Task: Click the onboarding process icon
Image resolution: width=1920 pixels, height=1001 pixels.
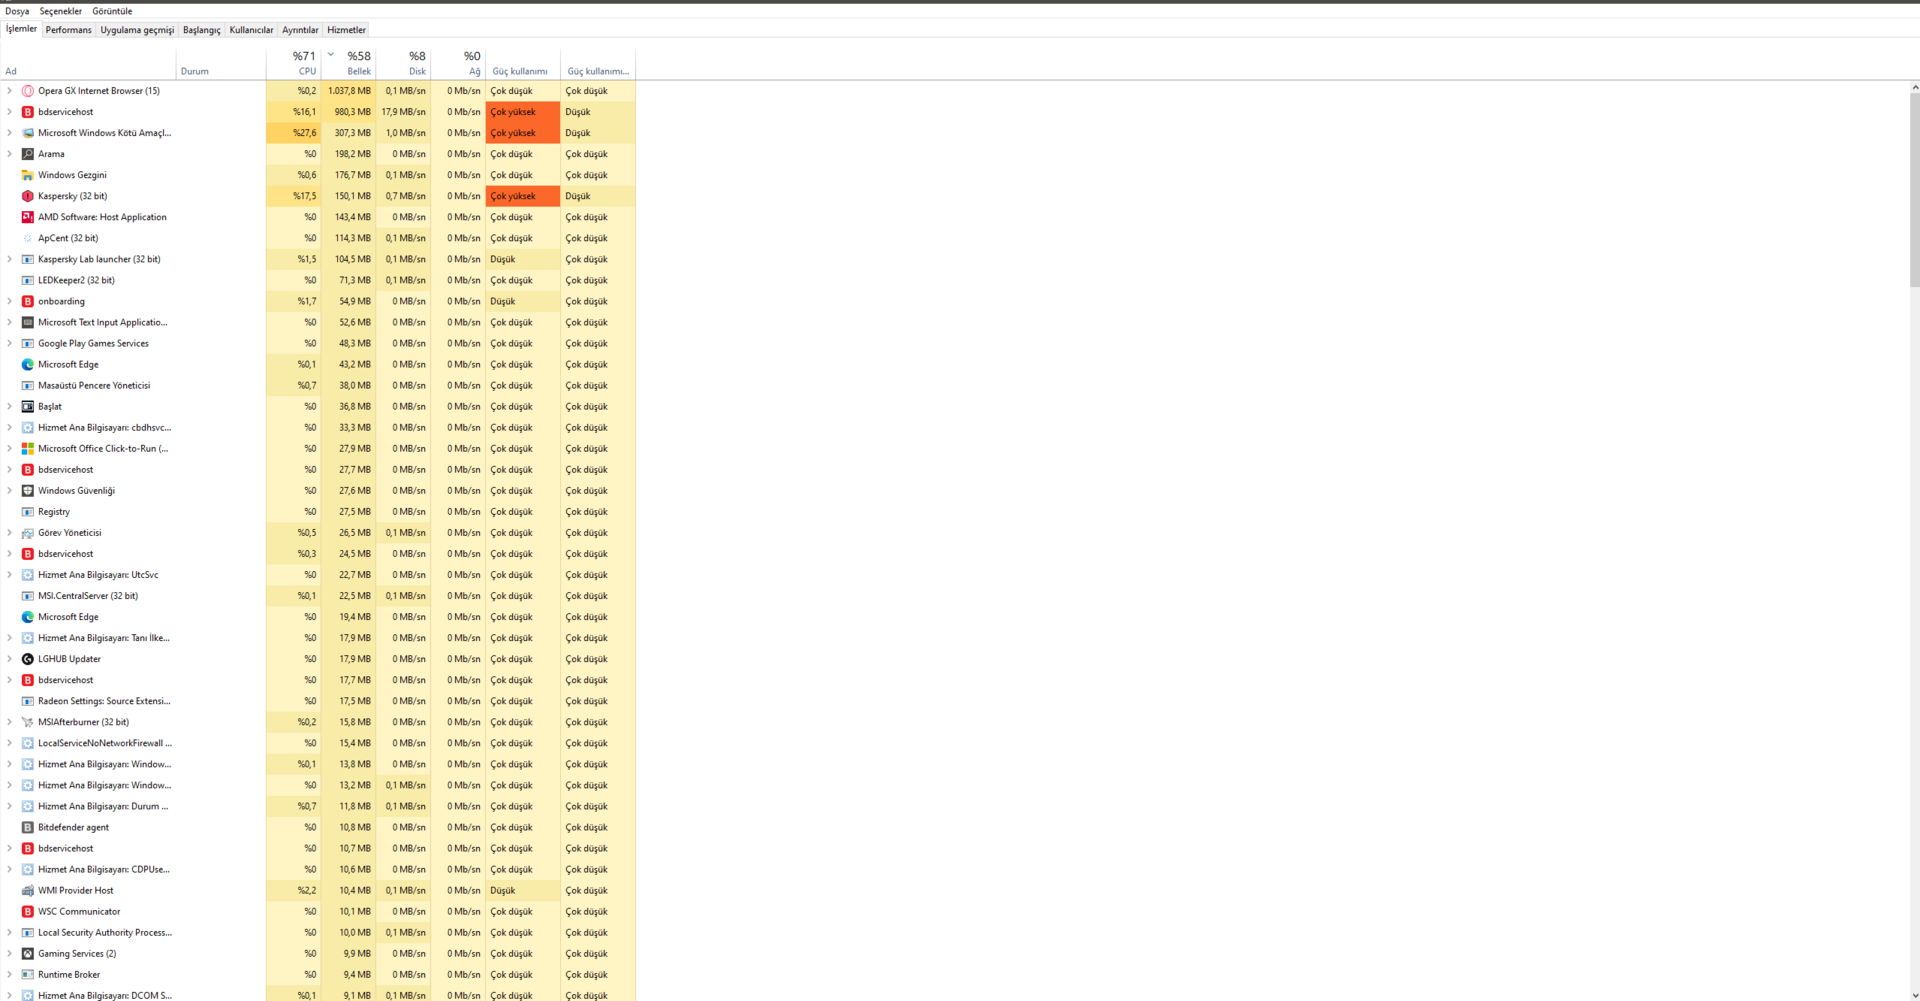Action: [27, 301]
